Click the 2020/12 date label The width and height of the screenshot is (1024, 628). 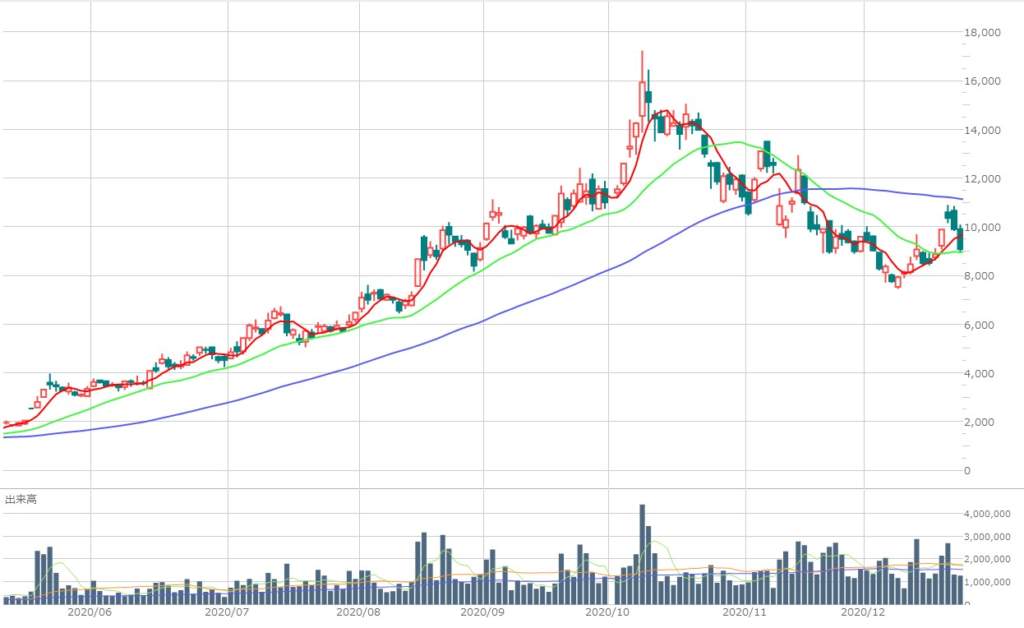(x=863, y=612)
